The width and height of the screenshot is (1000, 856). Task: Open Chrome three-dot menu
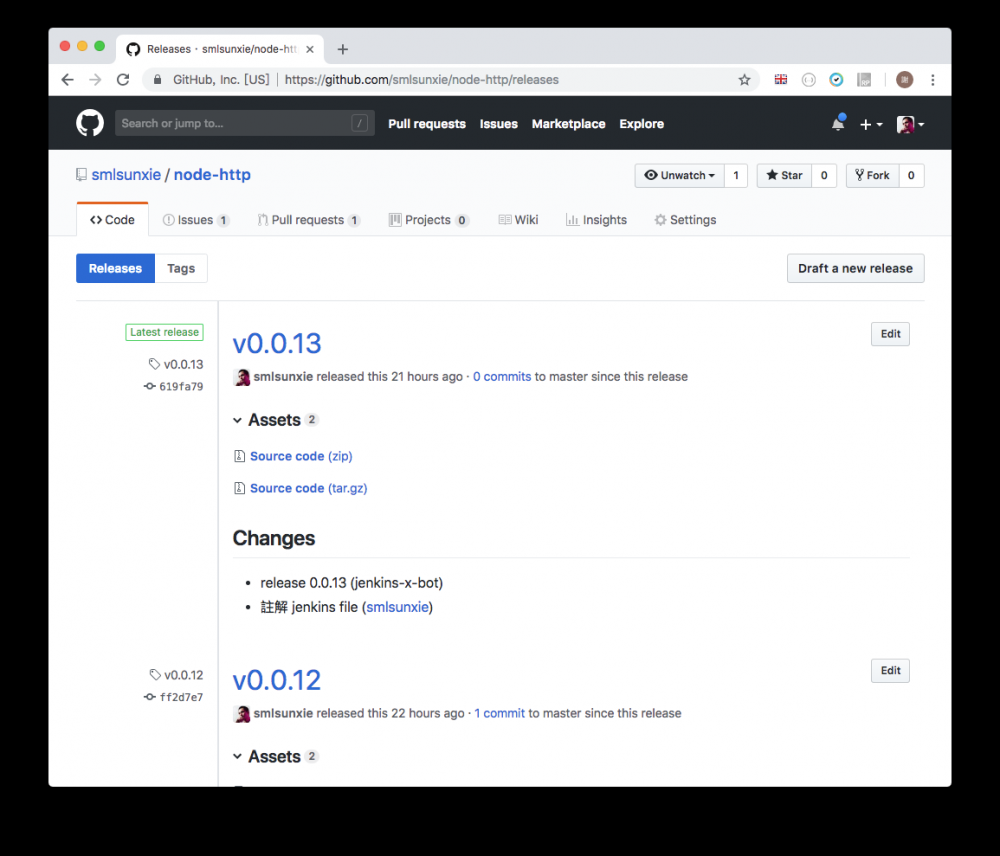click(933, 80)
